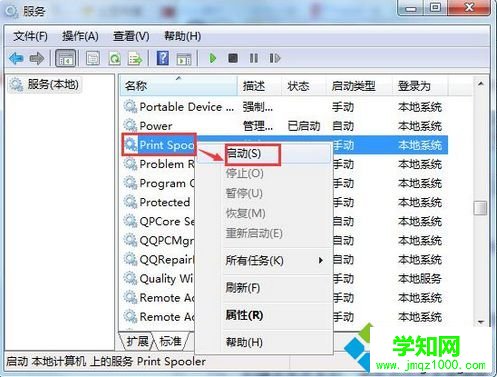497x377 pixels.
Task: Click 本地服务 login cell of Quality Wi
Action: coord(420,278)
